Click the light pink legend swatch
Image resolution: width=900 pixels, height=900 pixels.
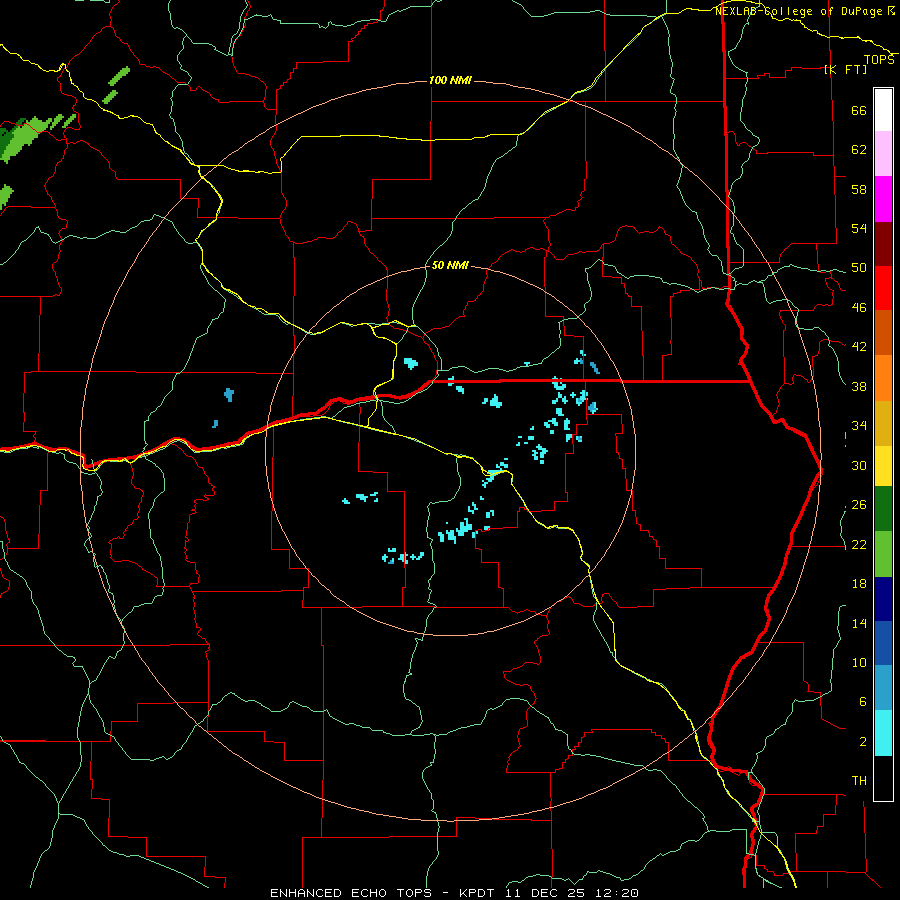[x=883, y=153]
